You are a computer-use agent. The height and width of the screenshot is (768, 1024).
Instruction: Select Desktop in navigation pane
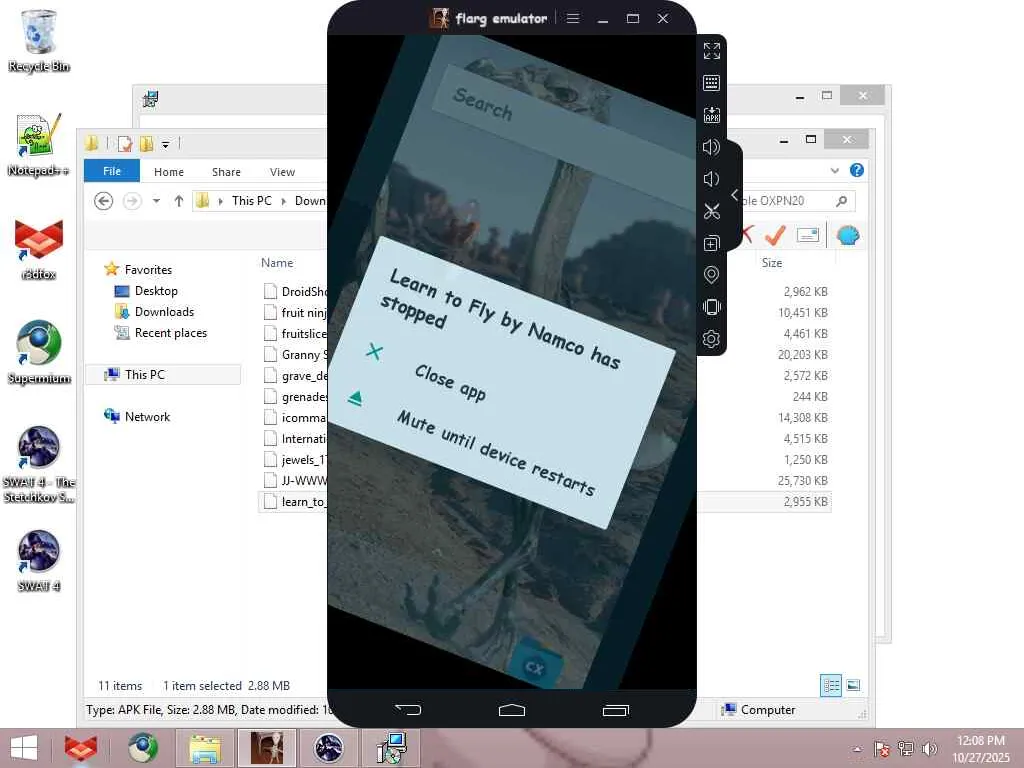pos(156,291)
